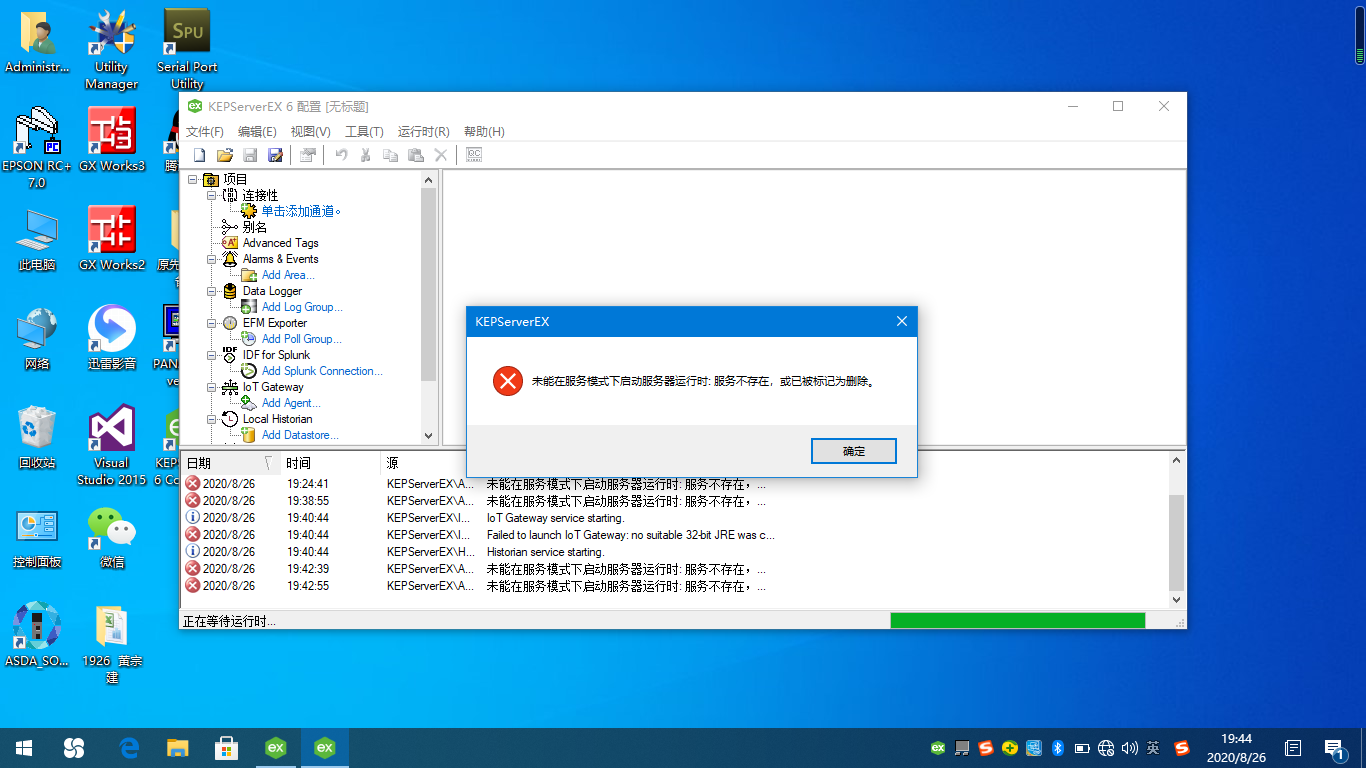Click the Open Project folder icon

pos(225,155)
